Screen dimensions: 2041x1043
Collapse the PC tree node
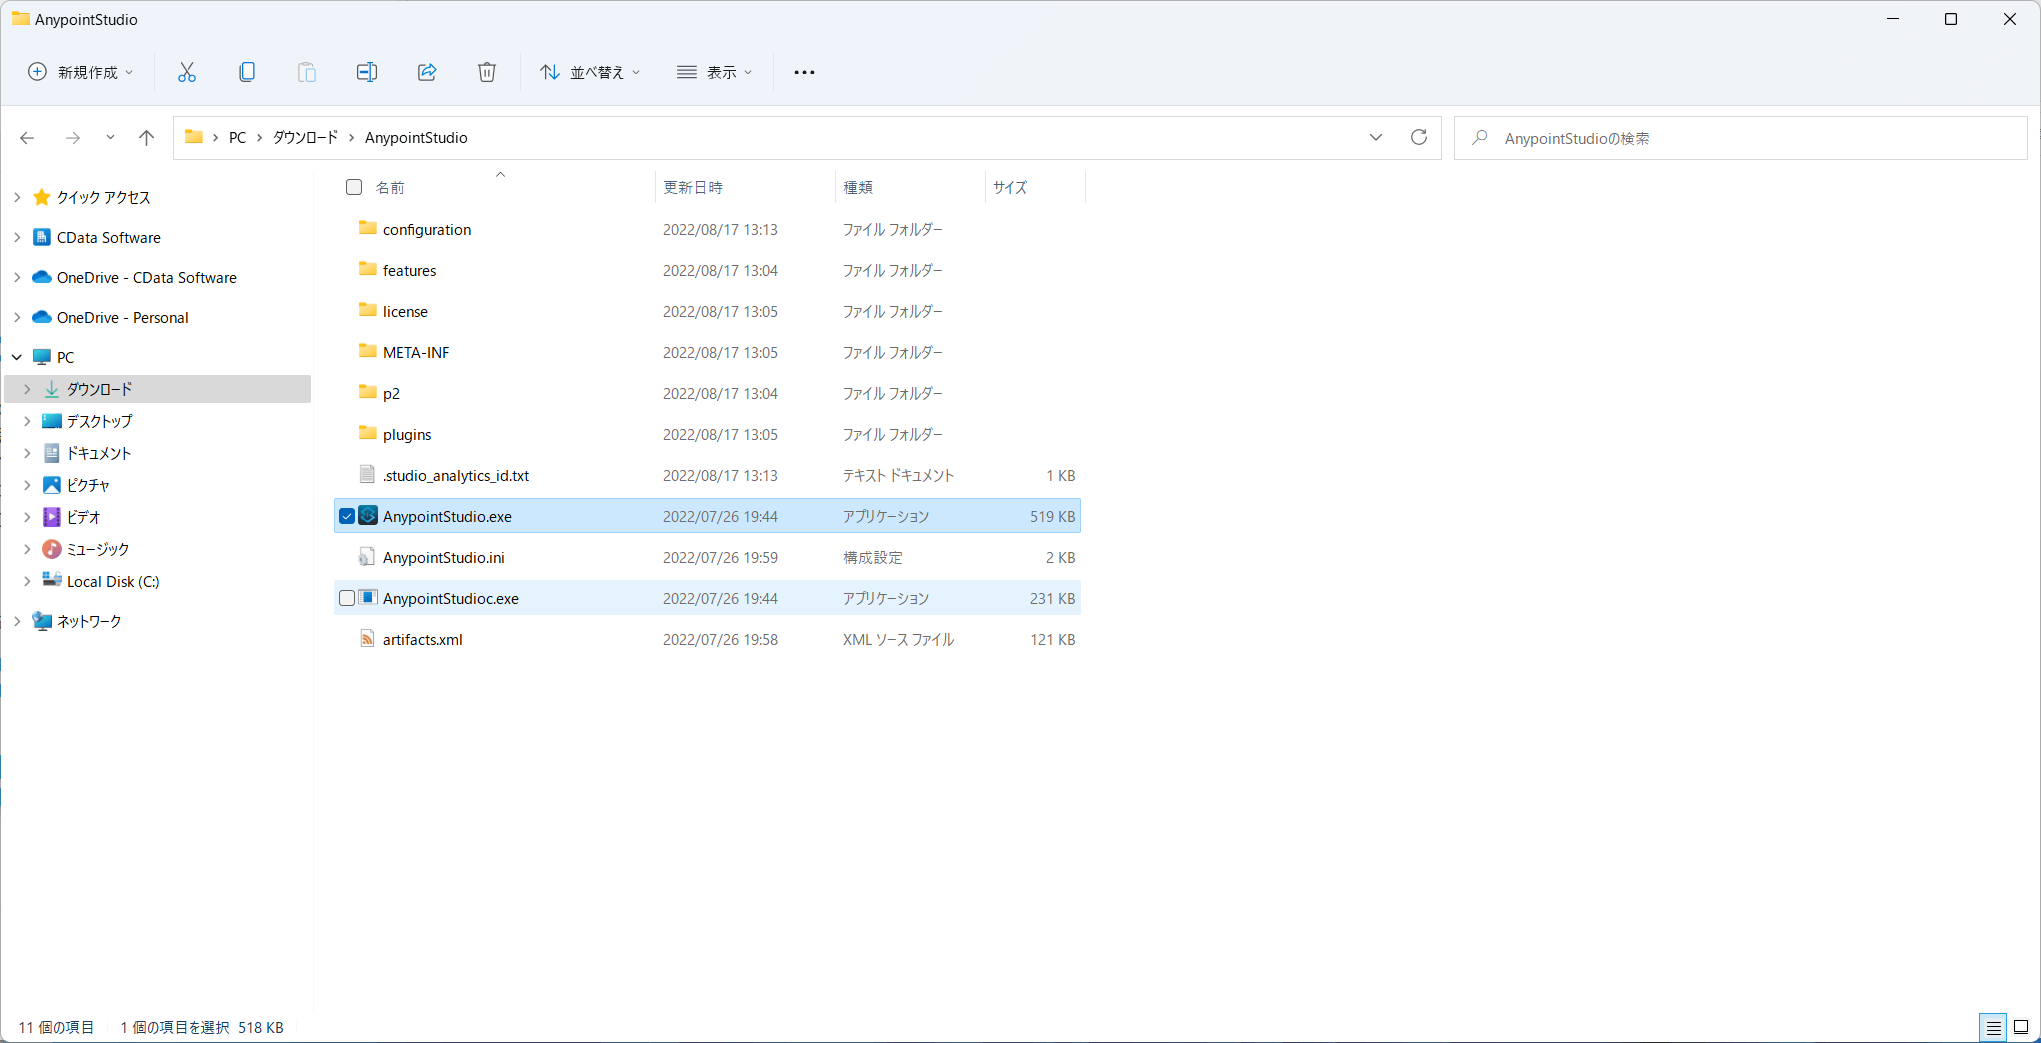coord(17,357)
